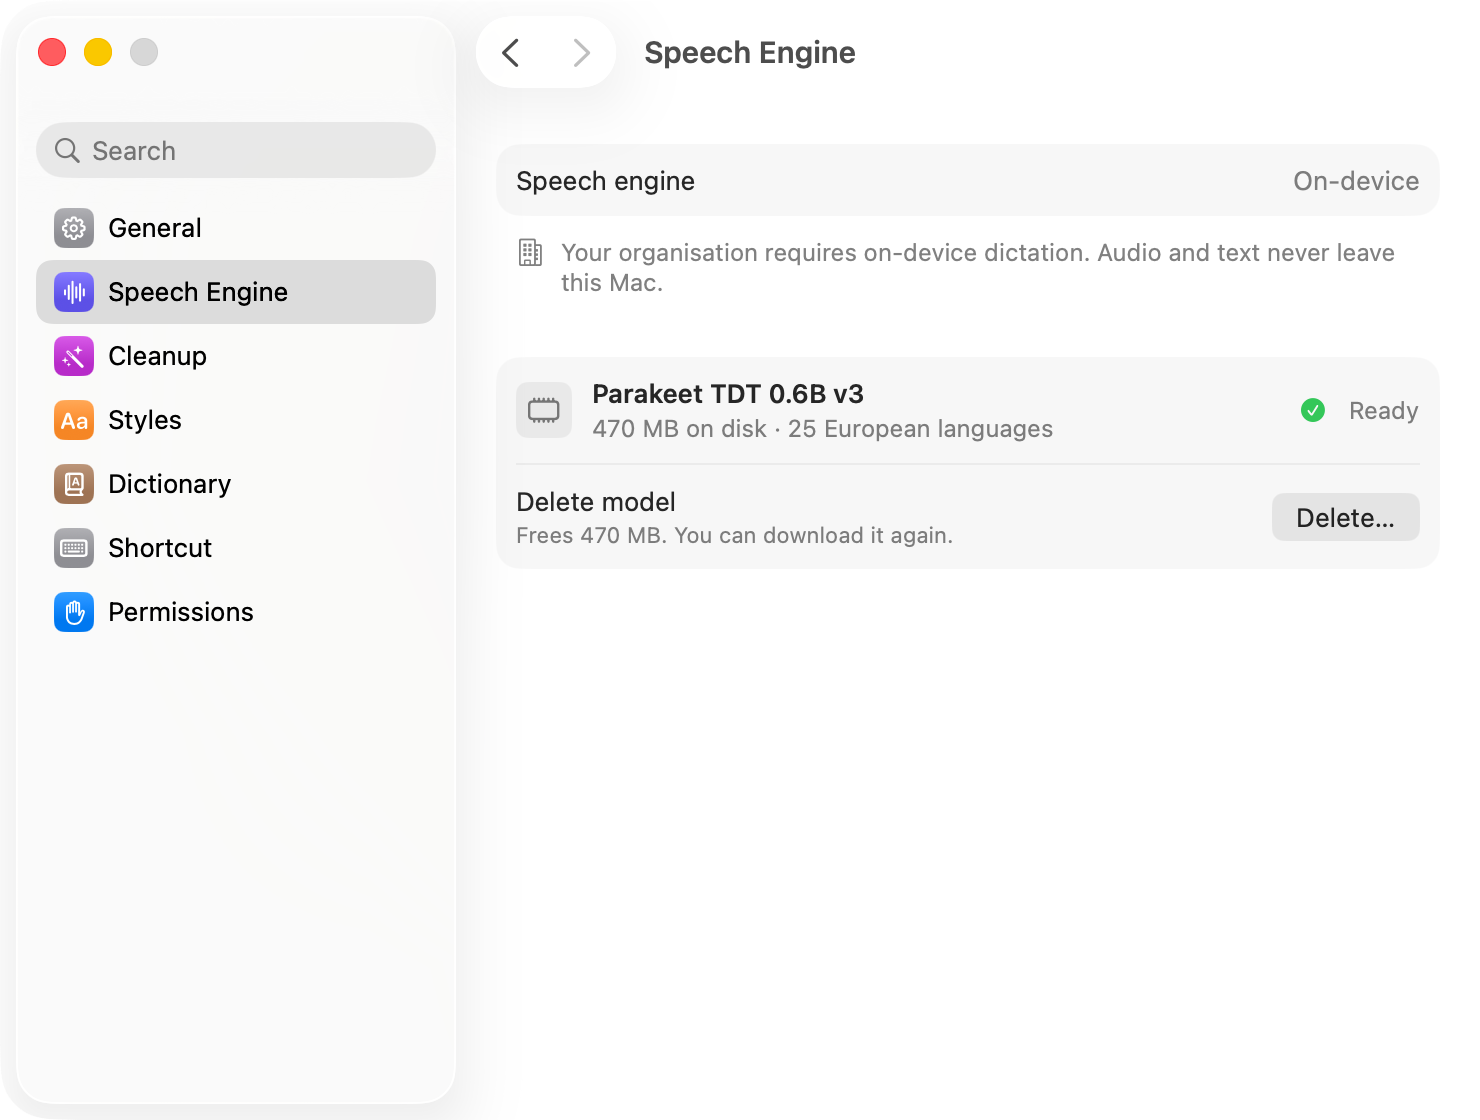
Task: Click the Cleanup magic wand icon
Action: click(x=74, y=356)
